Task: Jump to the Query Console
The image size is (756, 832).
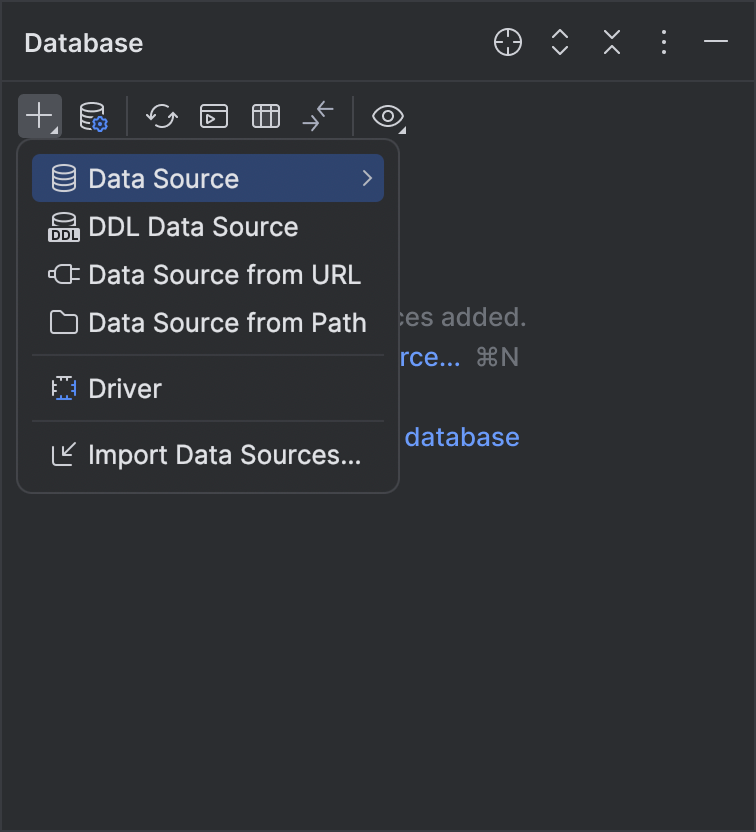Action: (213, 116)
